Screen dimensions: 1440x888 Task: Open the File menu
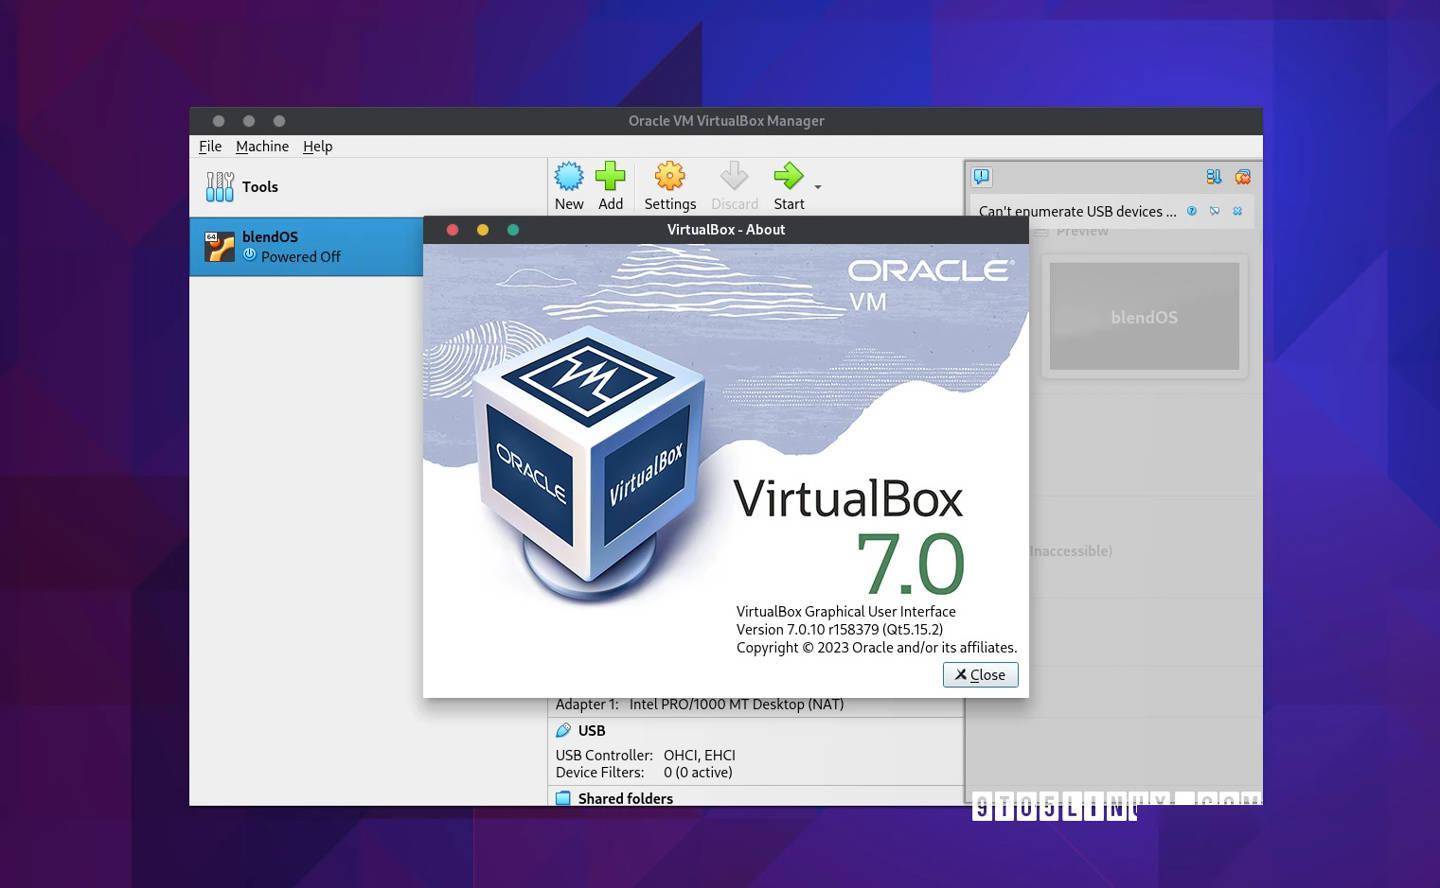(x=210, y=146)
